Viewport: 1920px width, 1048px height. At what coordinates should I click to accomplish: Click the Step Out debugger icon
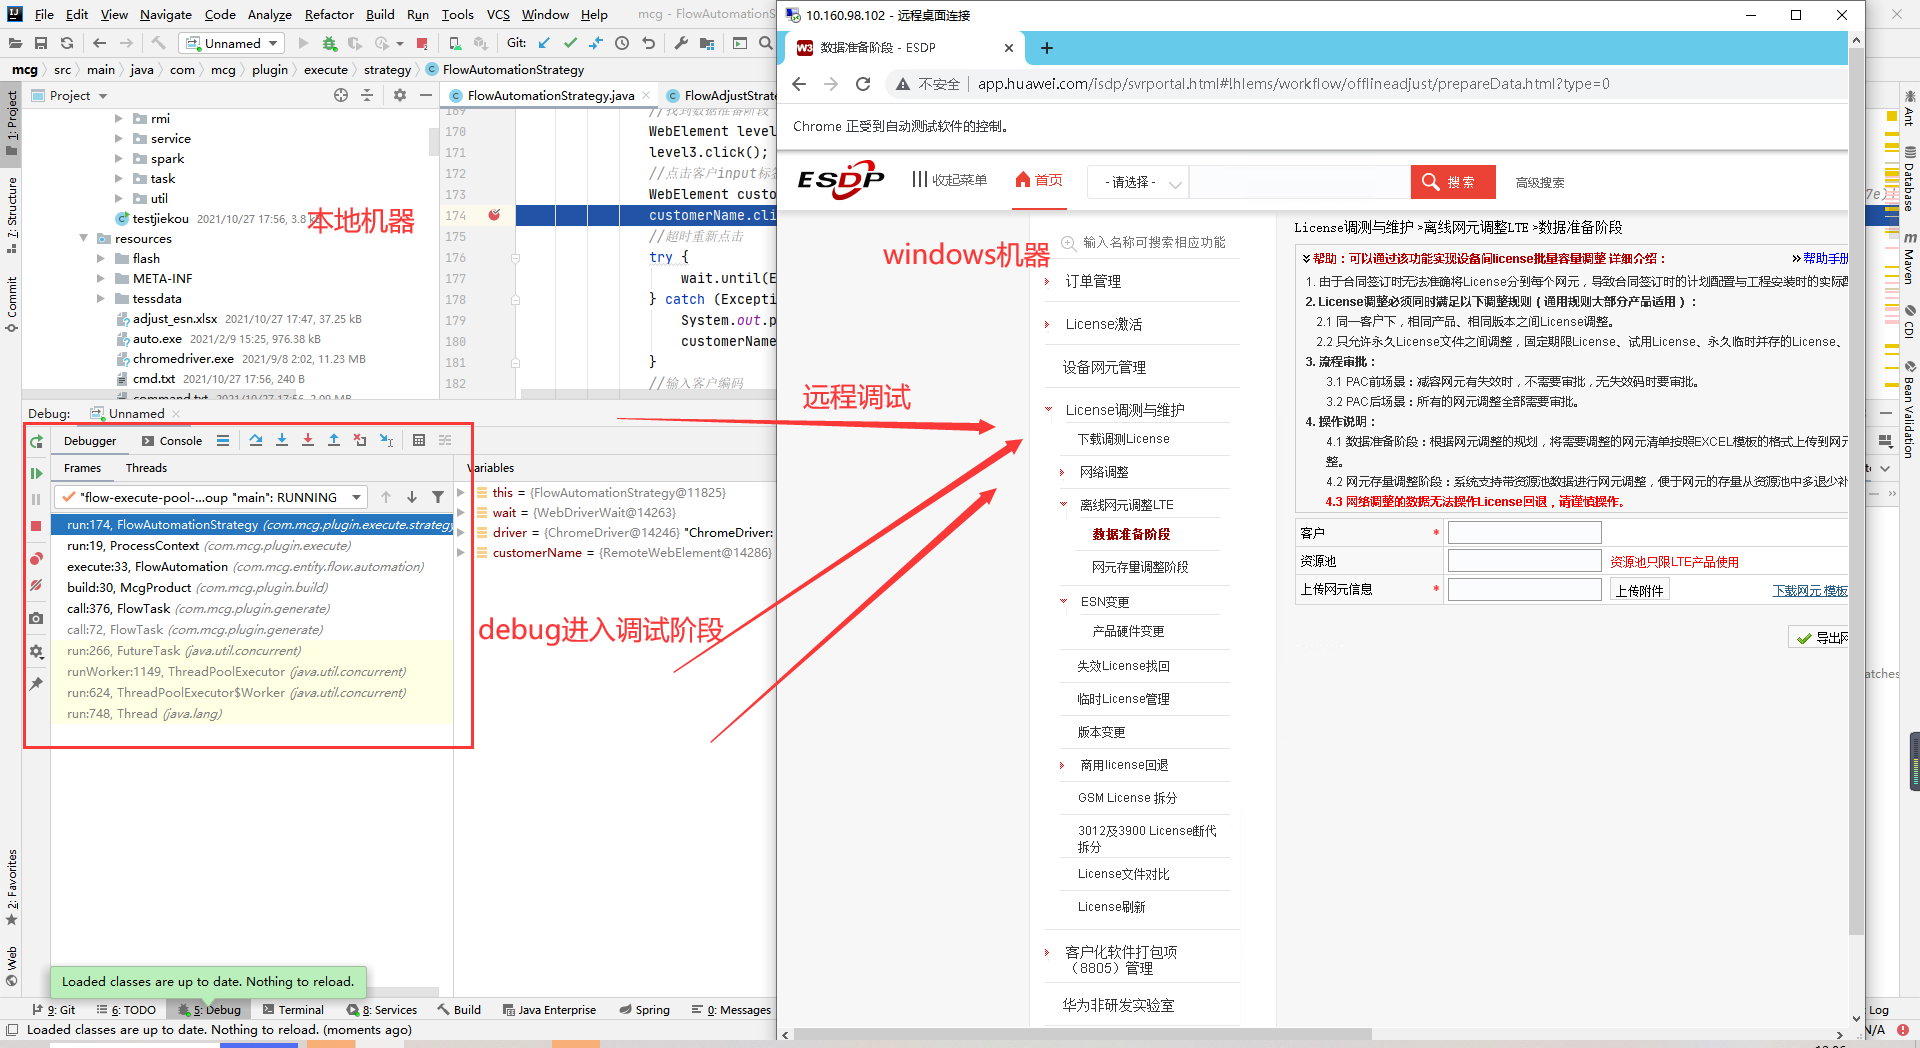tap(334, 440)
